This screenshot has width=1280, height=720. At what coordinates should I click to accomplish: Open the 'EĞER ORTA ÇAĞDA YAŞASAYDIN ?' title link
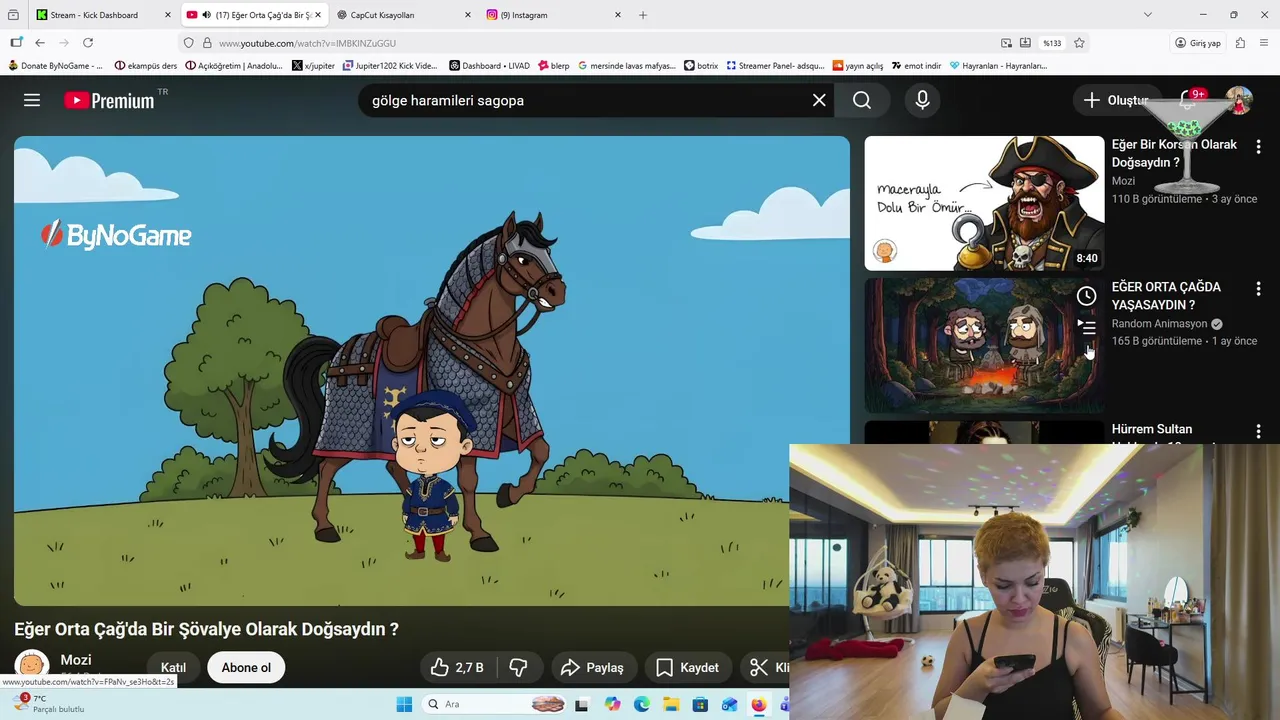point(1166,296)
